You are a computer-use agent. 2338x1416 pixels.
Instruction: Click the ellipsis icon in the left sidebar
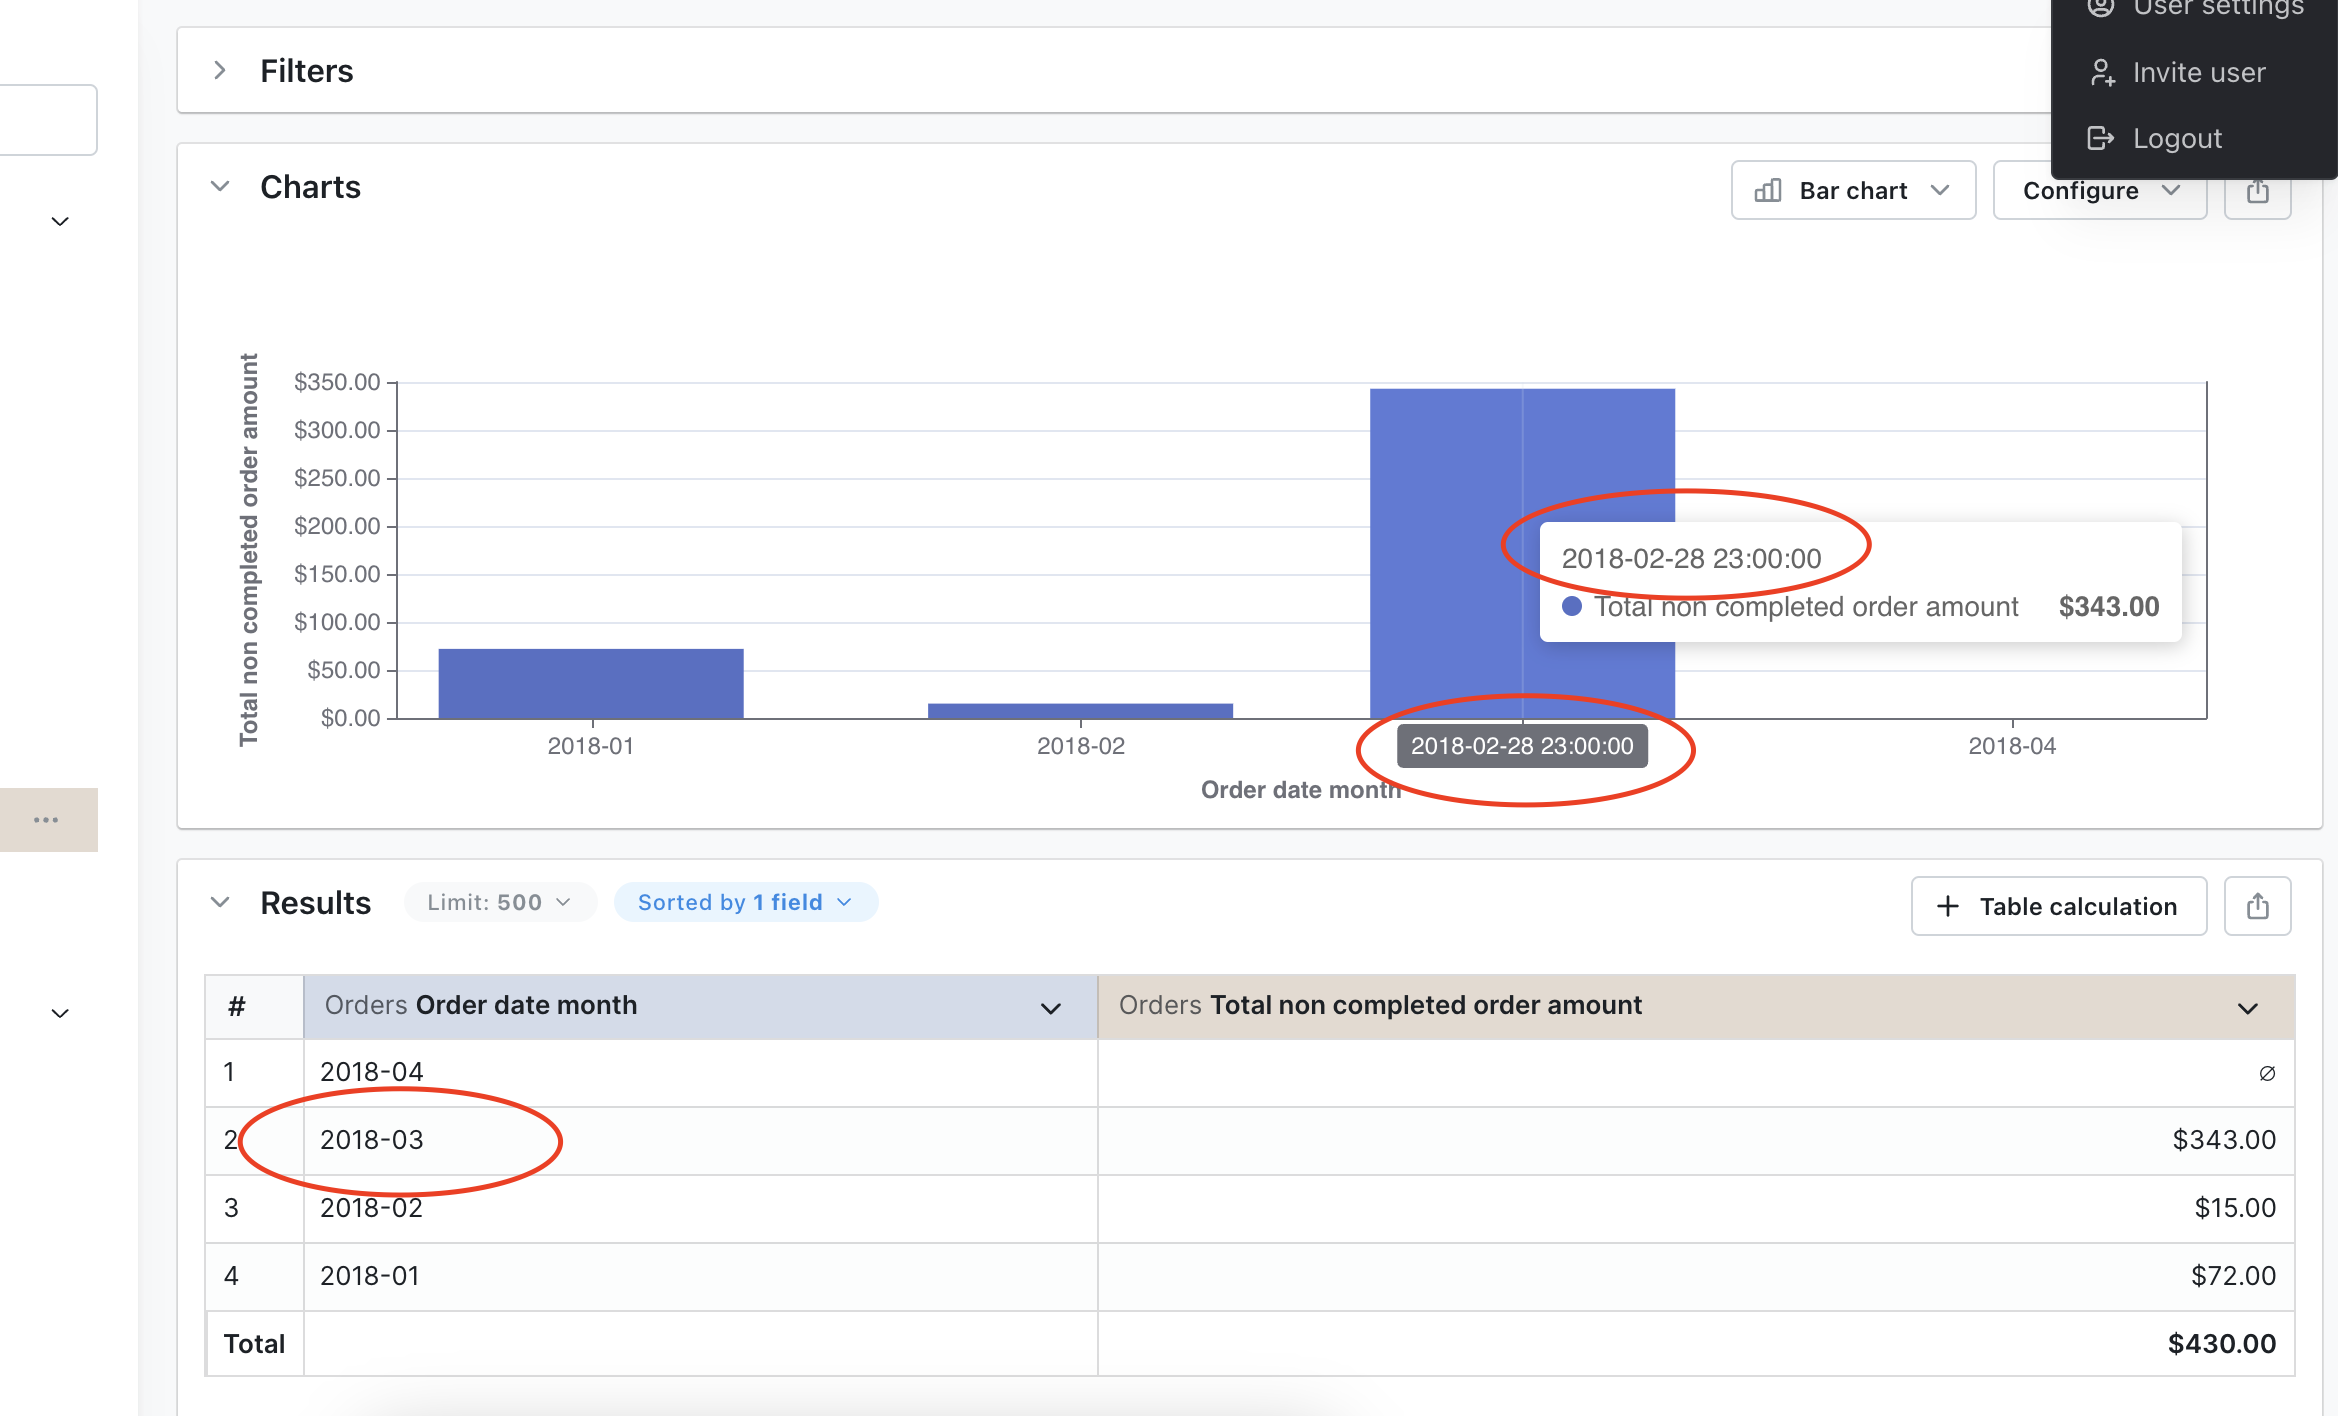pyautogui.click(x=47, y=819)
